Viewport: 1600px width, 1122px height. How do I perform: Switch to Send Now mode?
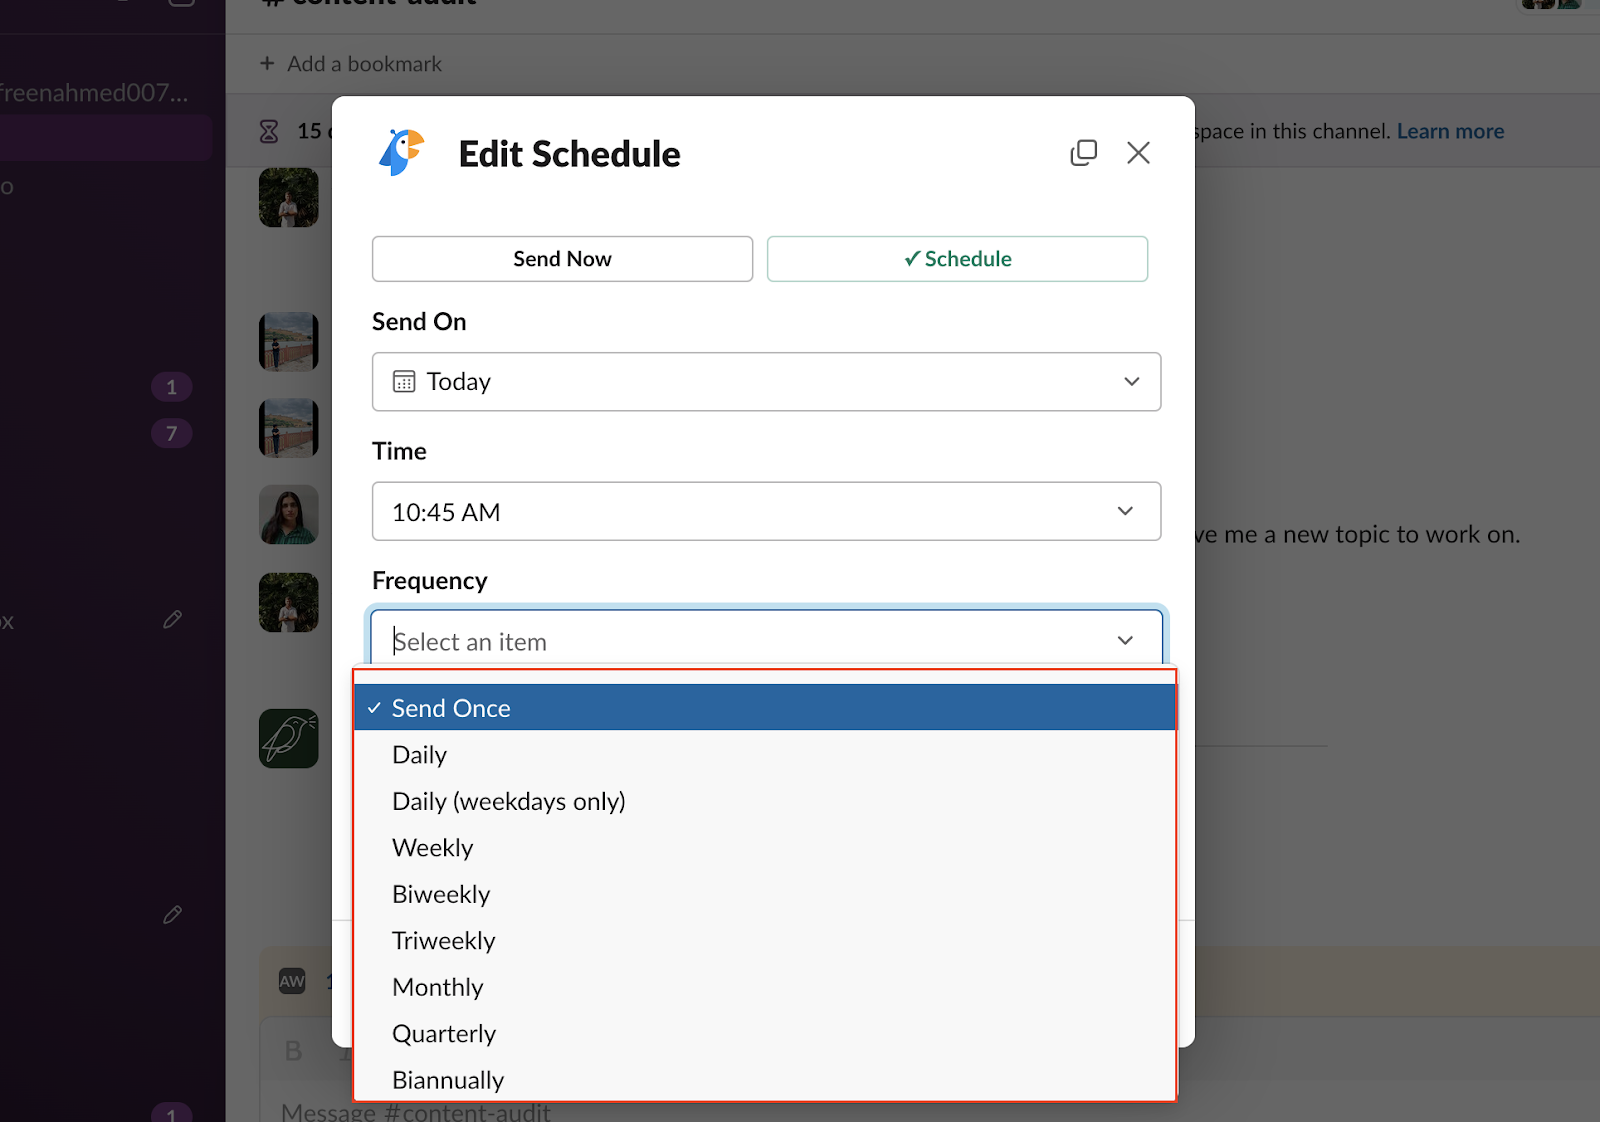[561, 258]
